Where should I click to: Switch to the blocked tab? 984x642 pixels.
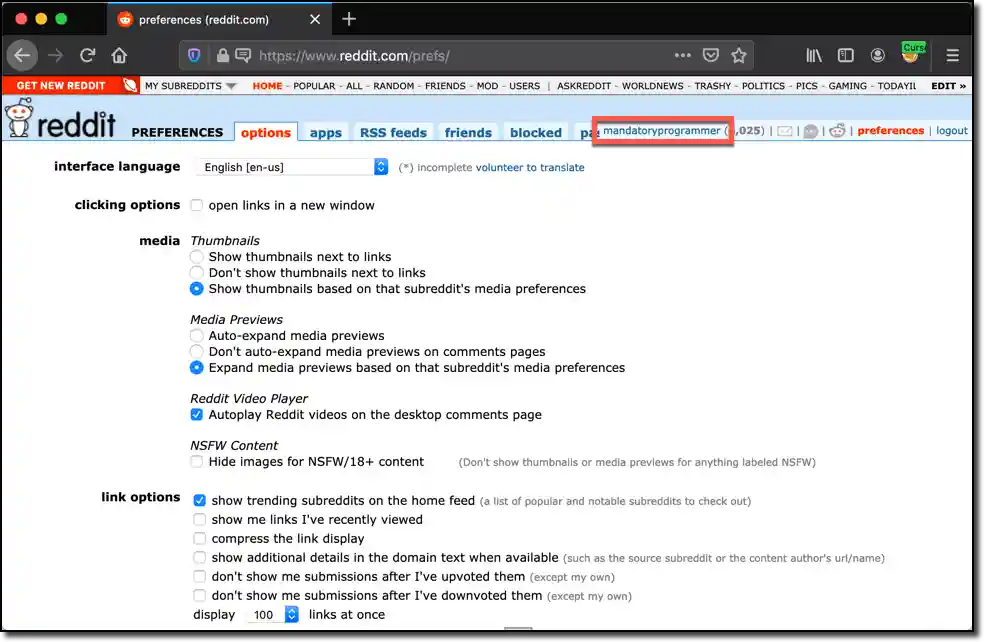535,132
